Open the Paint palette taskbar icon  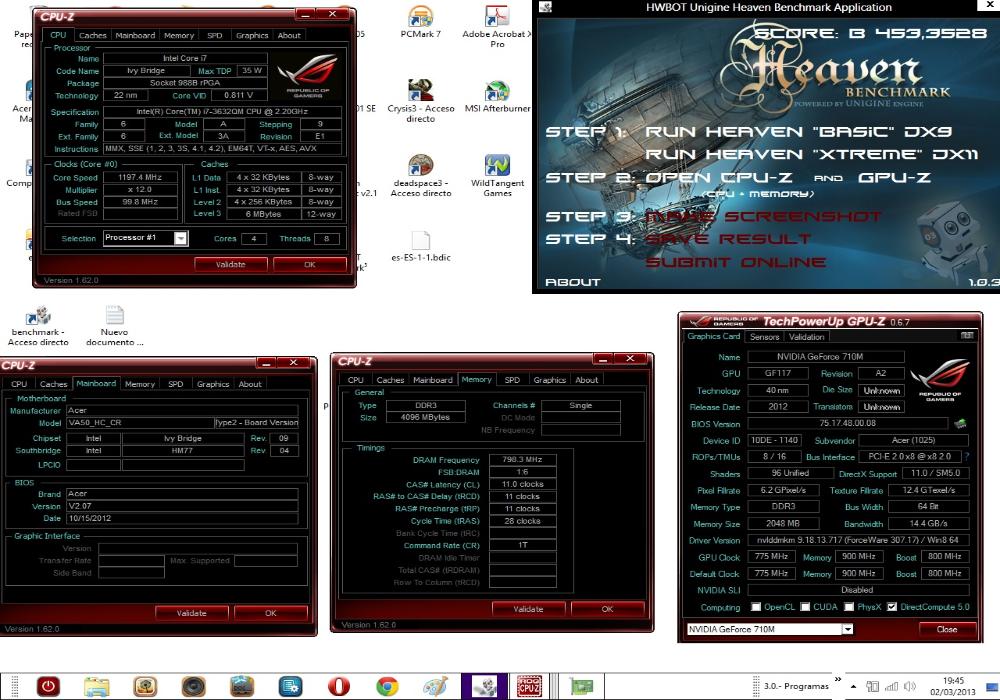coord(436,687)
